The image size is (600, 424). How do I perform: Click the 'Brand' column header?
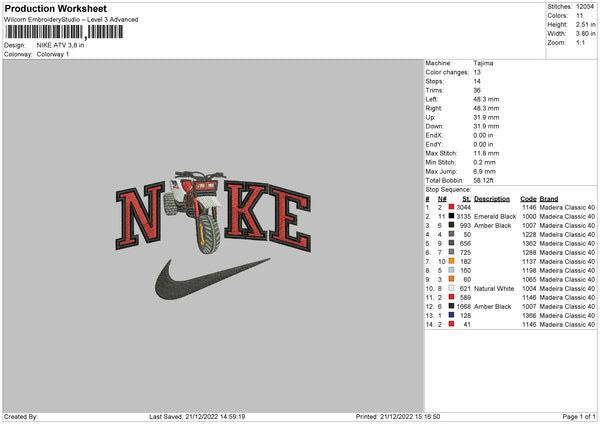(x=549, y=199)
